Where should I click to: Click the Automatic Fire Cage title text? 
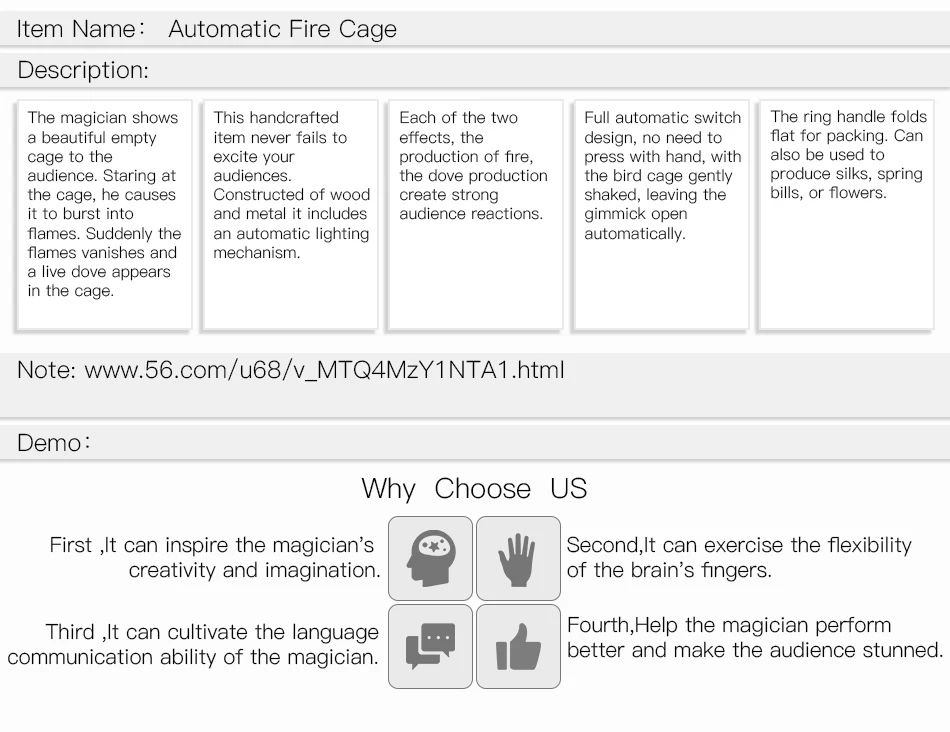tap(283, 29)
